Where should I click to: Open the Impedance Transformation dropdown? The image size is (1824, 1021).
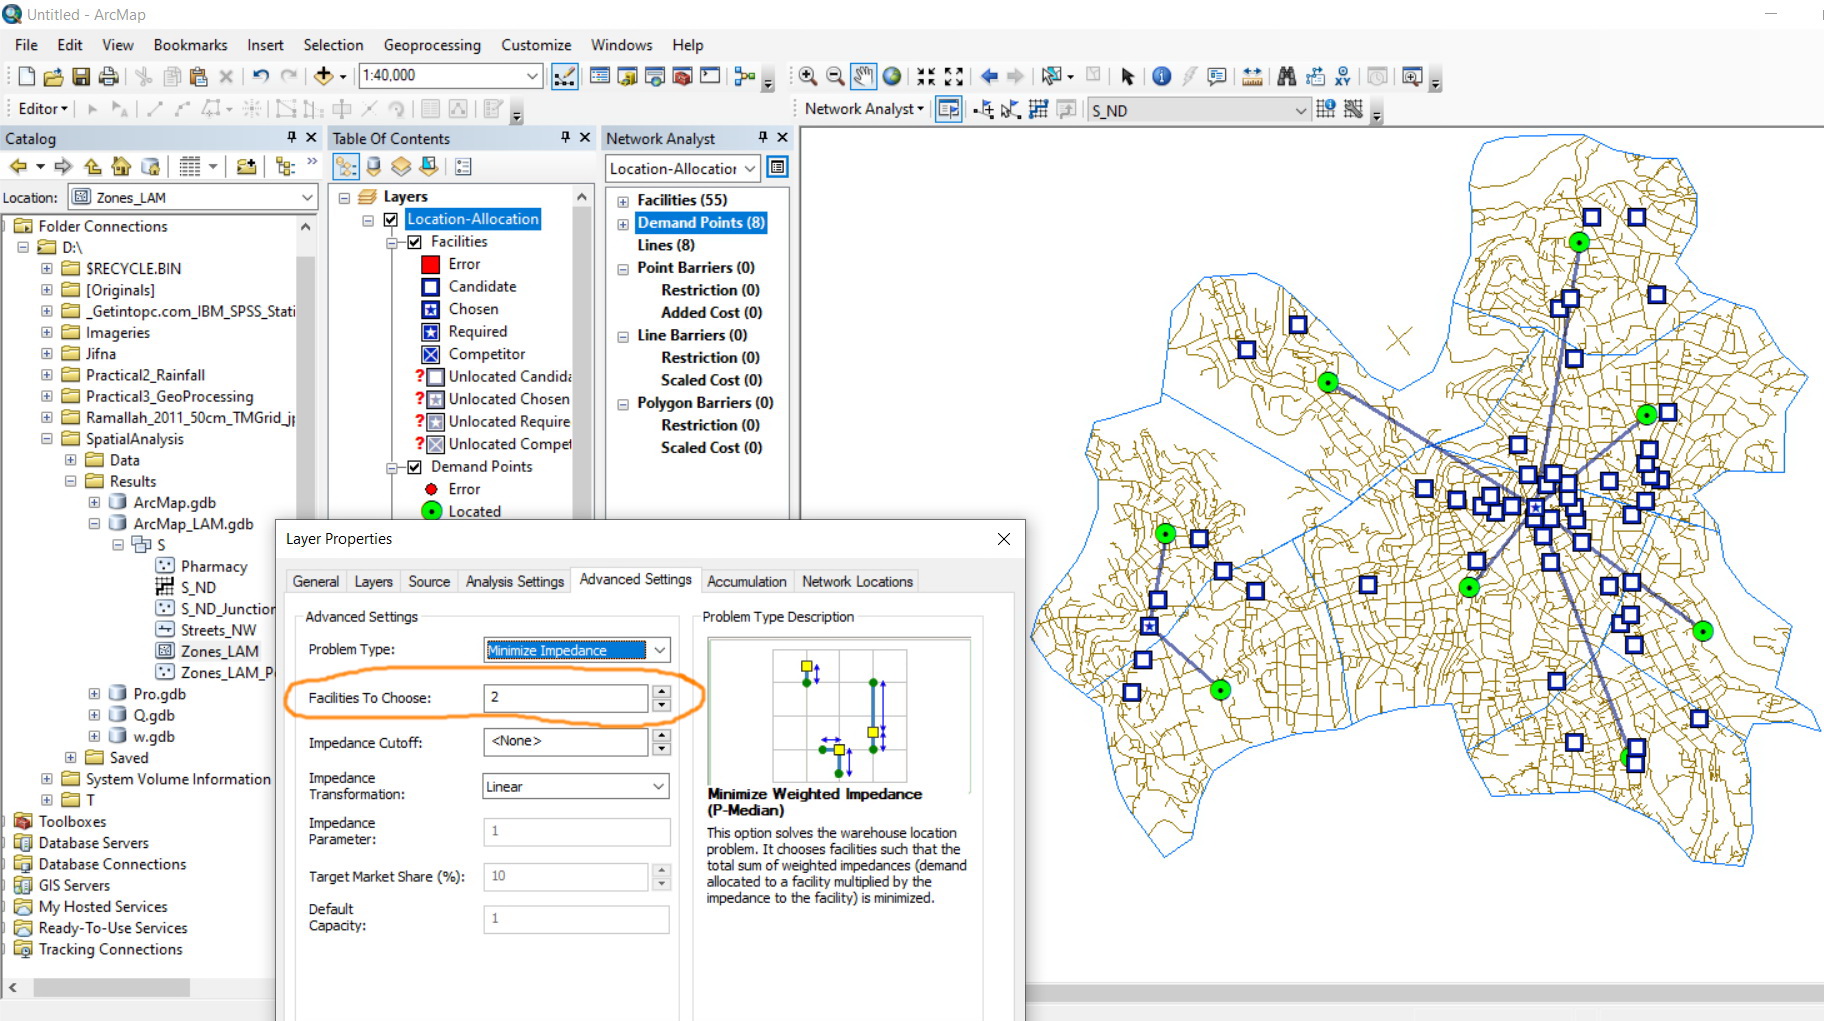(658, 787)
